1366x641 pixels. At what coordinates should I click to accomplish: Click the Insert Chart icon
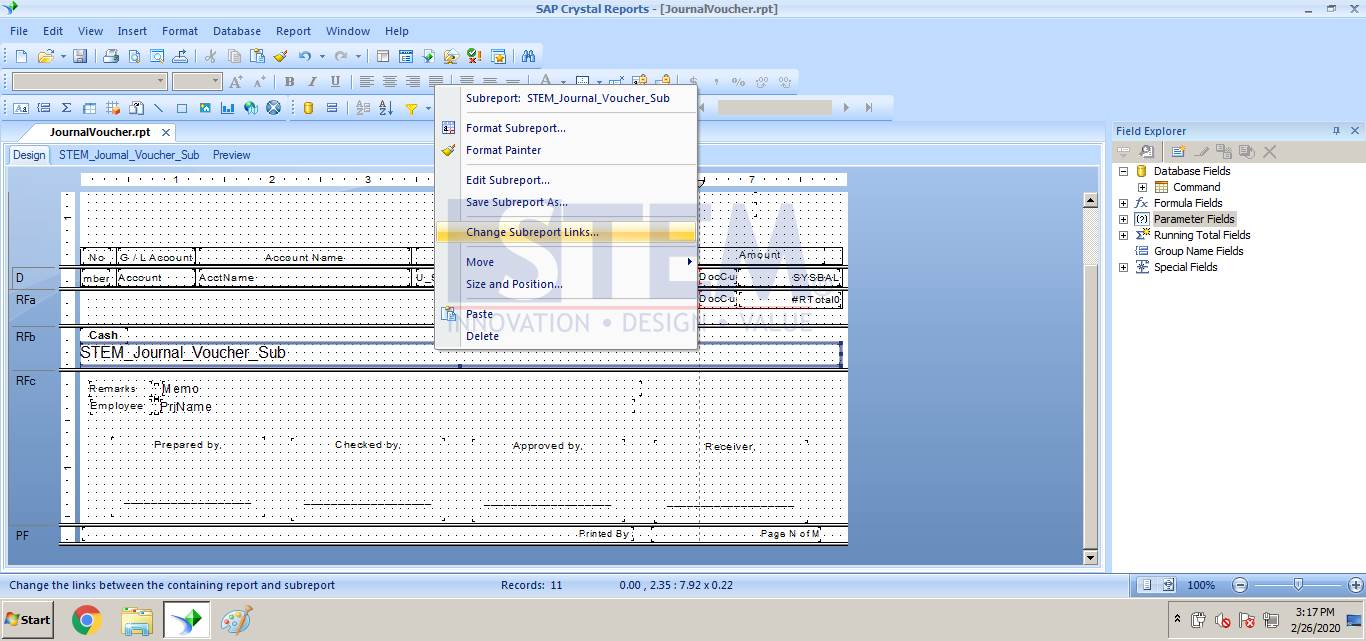point(227,108)
